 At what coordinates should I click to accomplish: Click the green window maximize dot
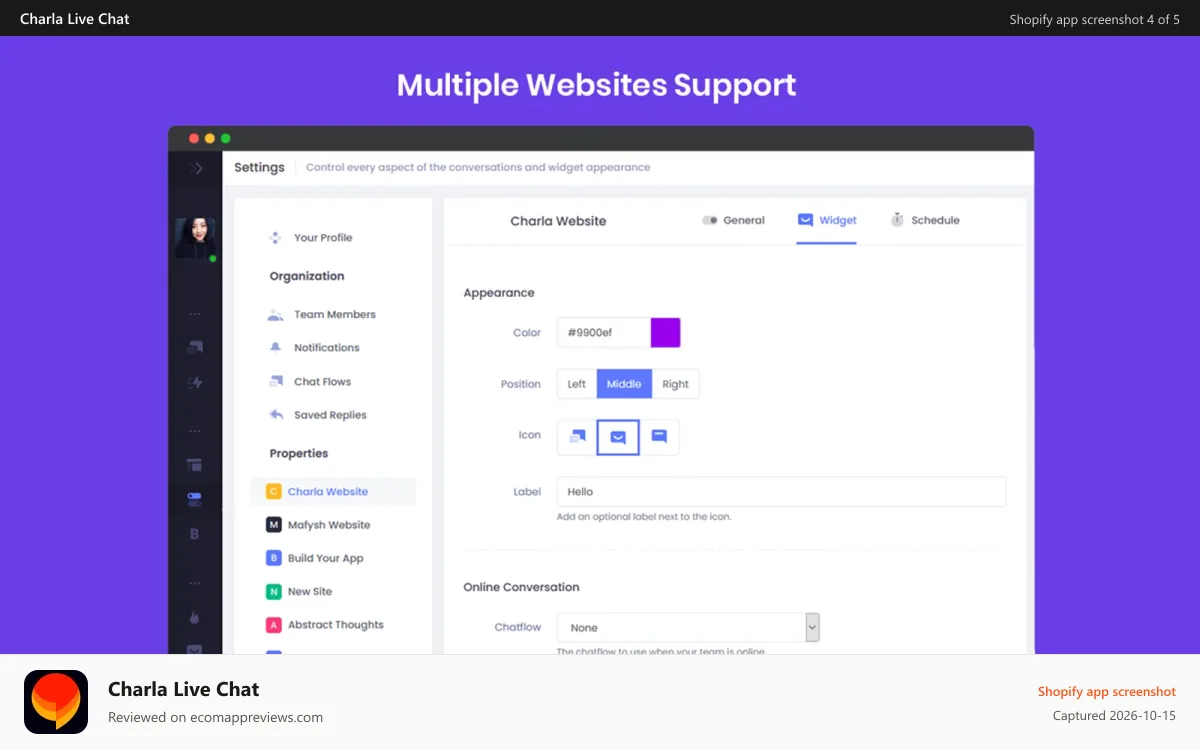[226, 138]
